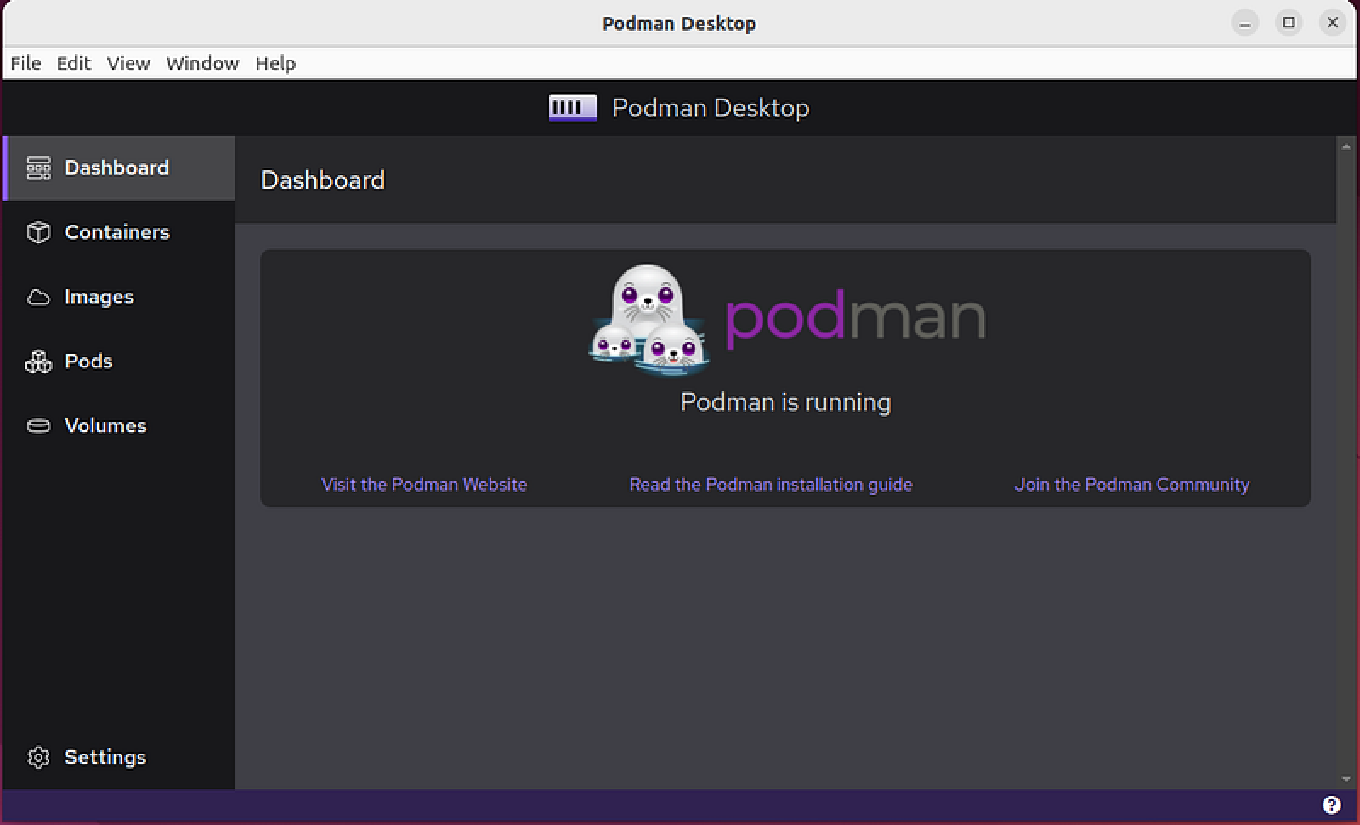Click the Podman is running status card
Screen dimensions: 1360x825
coord(785,402)
